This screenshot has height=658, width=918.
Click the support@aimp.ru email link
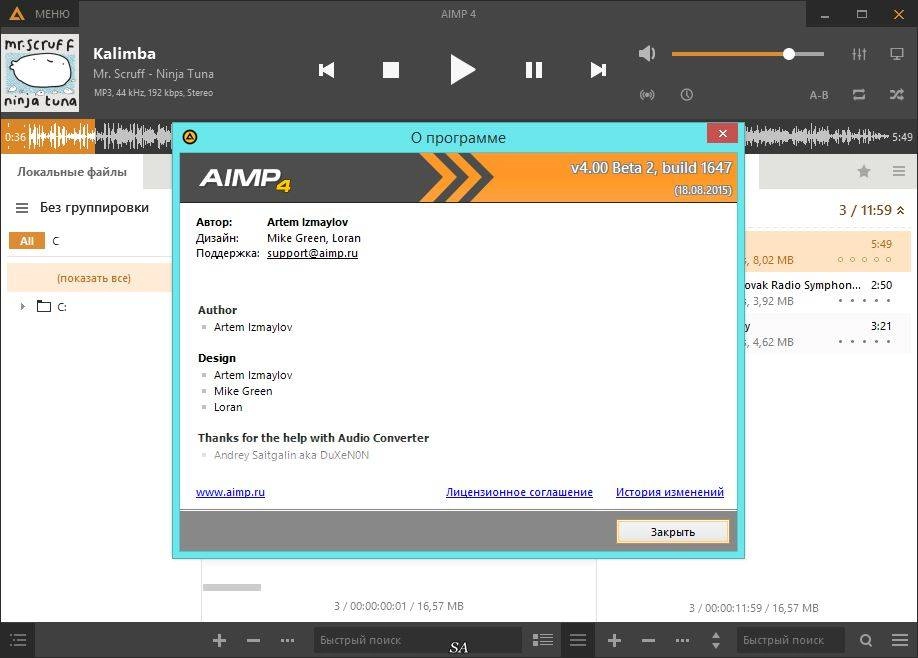click(x=312, y=253)
